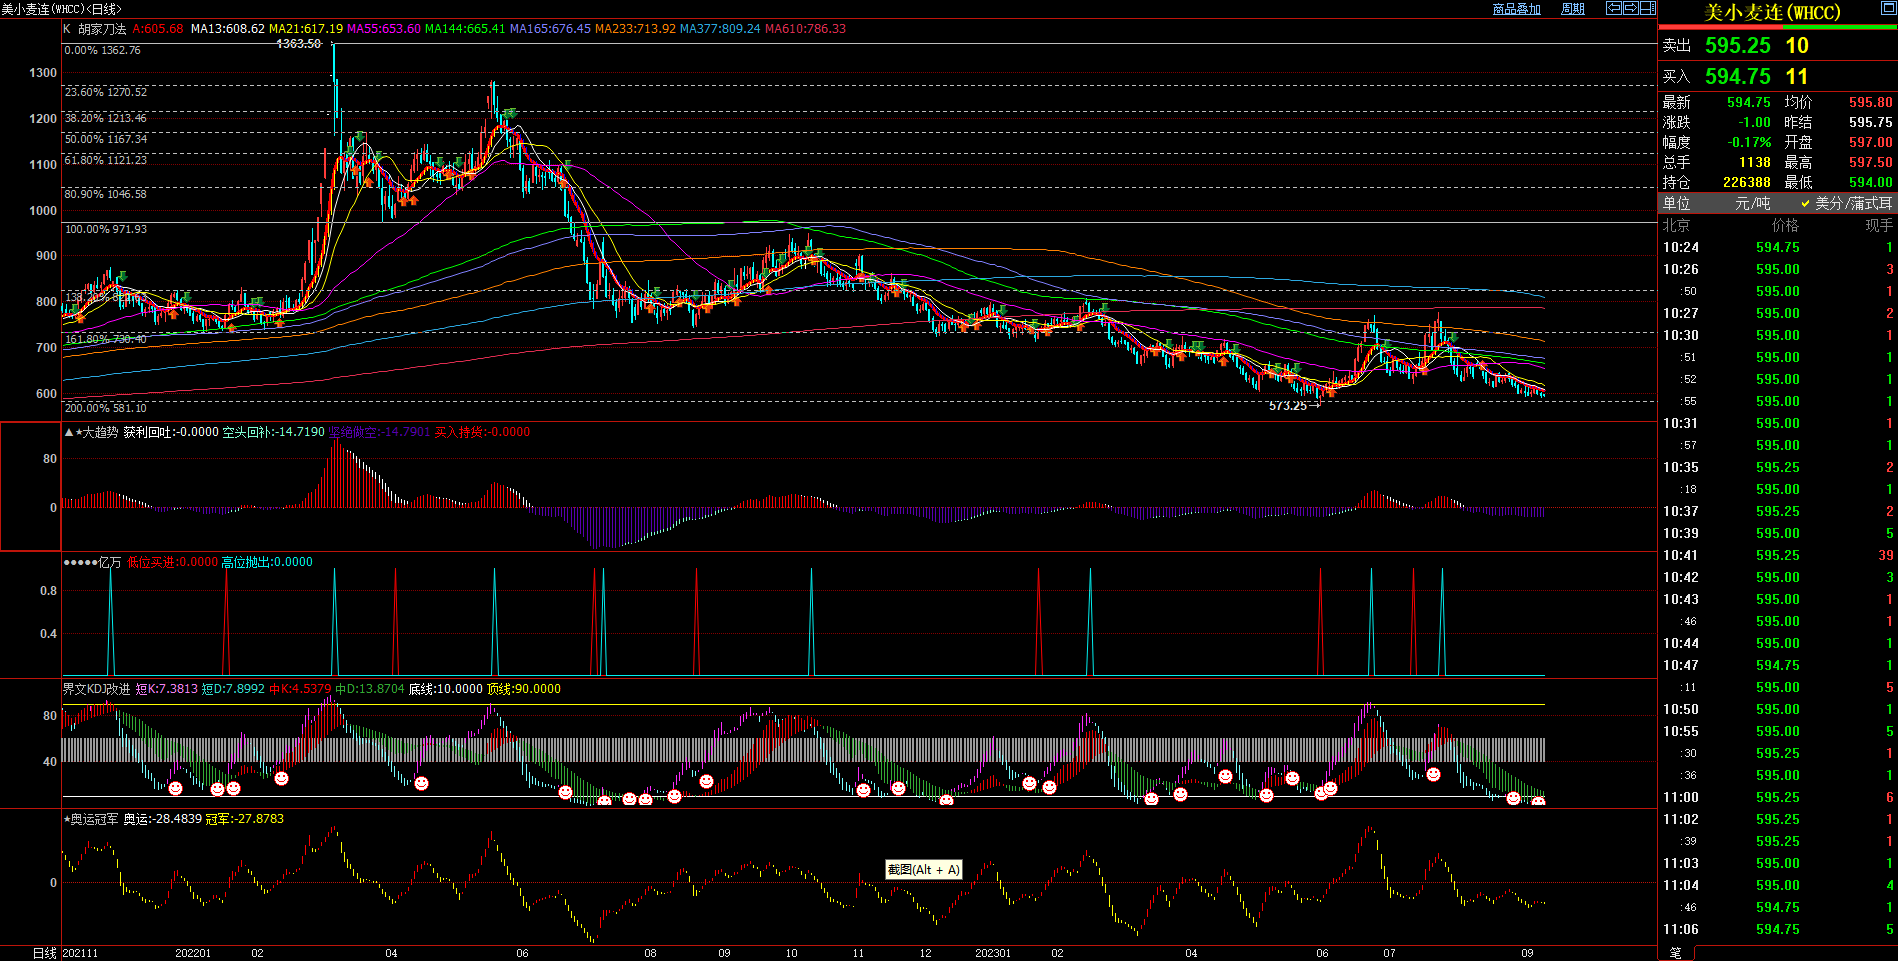Click the left arrow navigation icon
1898x961 pixels.
click(1613, 8)
